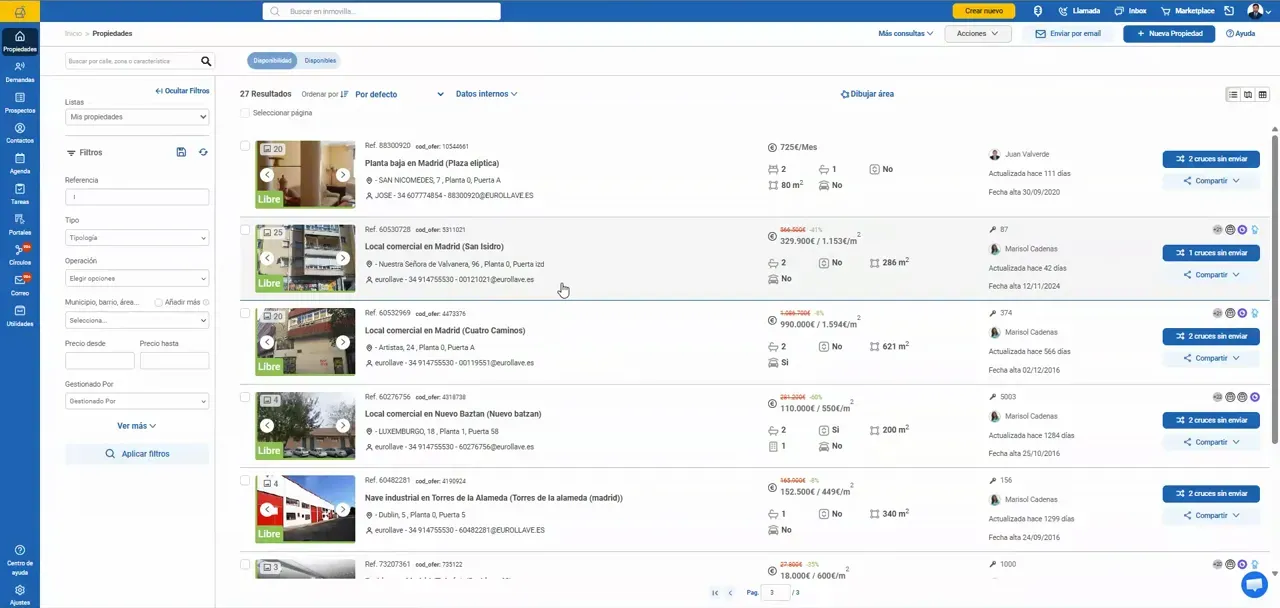Open Compartir menu for Planta baja en Madrid
Image resolution: width=1280 pixels, height=608 pixels.
coord(1211,181)
